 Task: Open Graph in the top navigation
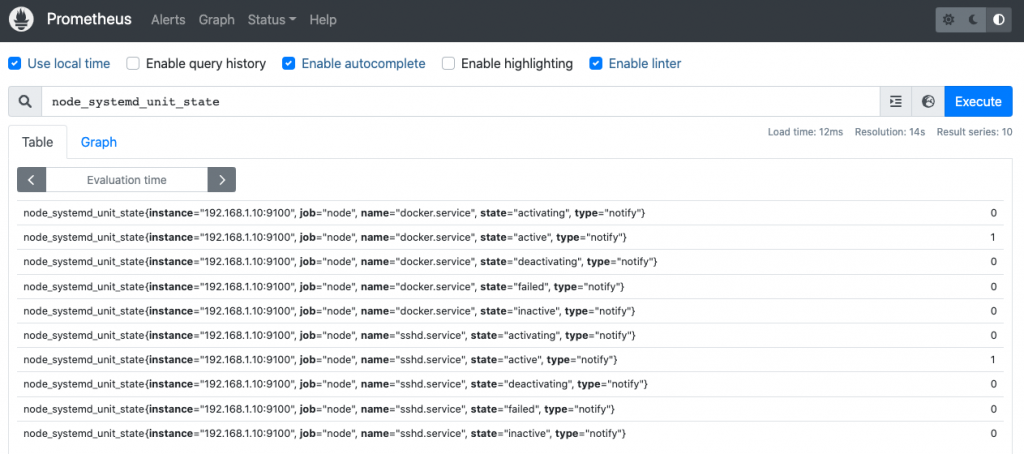click(x=216, y=20)
